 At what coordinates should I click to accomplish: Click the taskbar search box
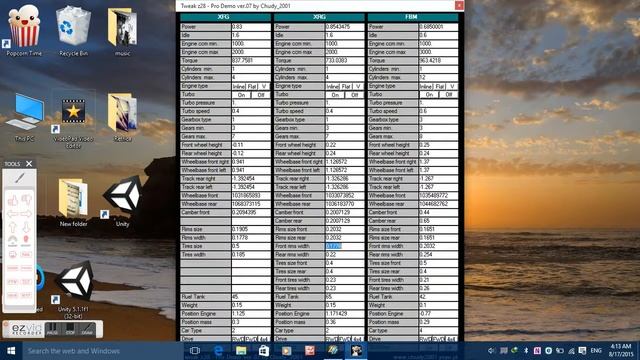(x=102, y=351)
